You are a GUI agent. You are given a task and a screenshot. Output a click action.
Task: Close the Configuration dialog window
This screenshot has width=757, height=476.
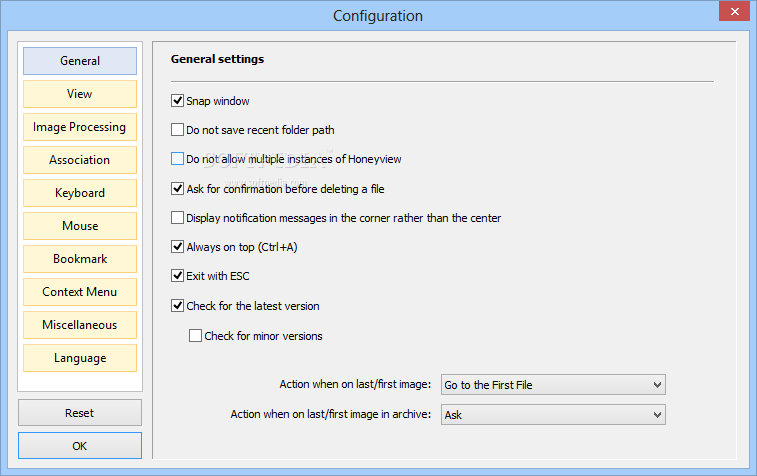point(734,13)
